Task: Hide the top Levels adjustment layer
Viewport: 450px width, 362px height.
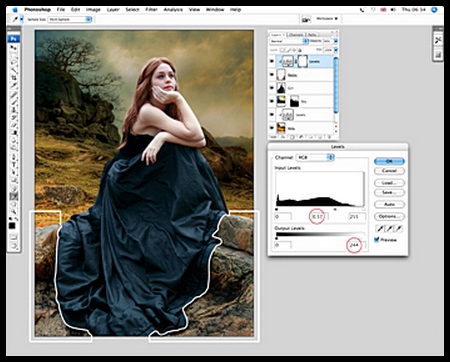Action: pyautogui.click(x=271, y=61)
